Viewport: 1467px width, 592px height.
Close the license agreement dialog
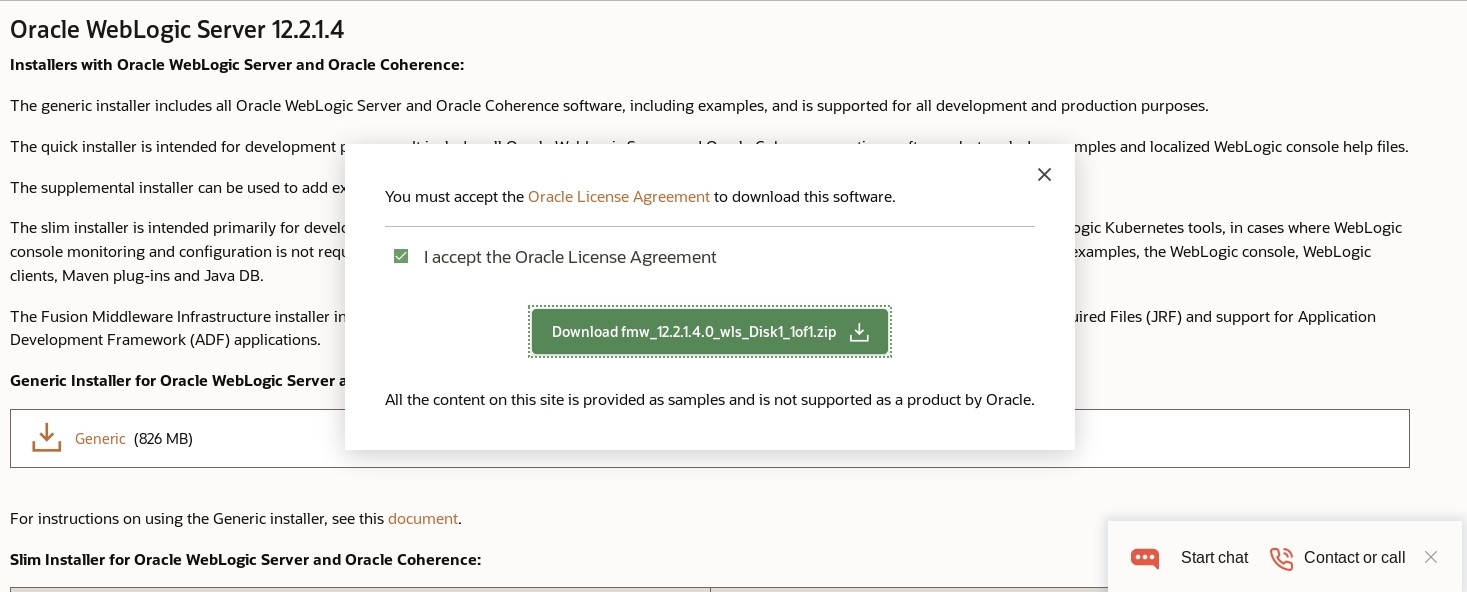[1044, 175]
